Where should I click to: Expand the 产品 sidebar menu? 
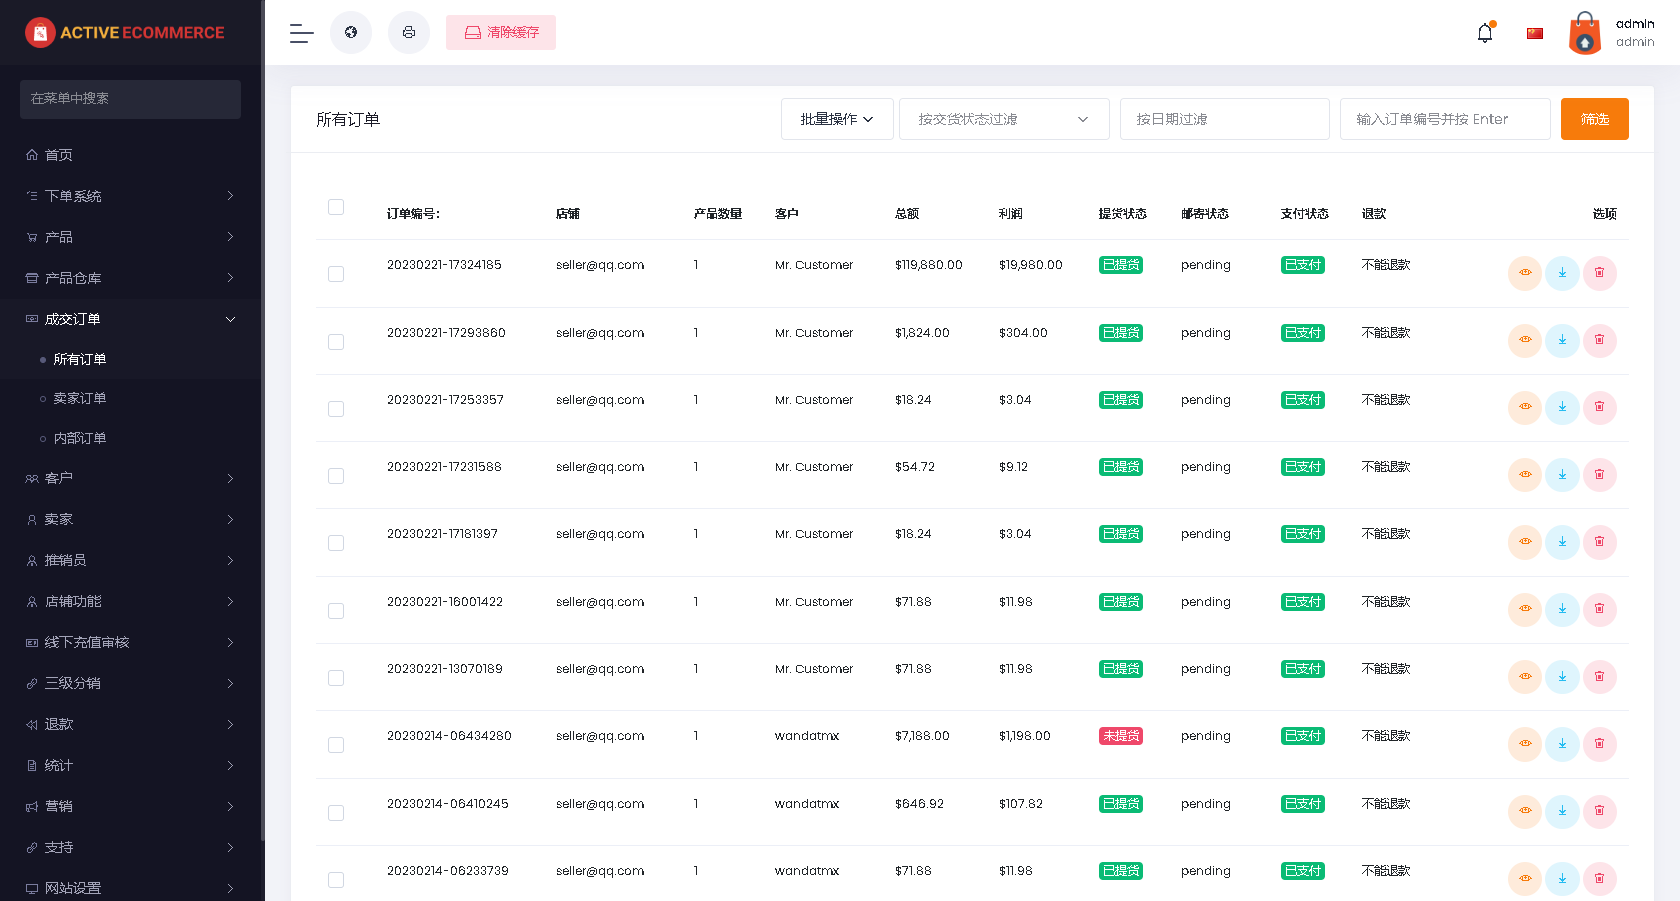(130, 237)
